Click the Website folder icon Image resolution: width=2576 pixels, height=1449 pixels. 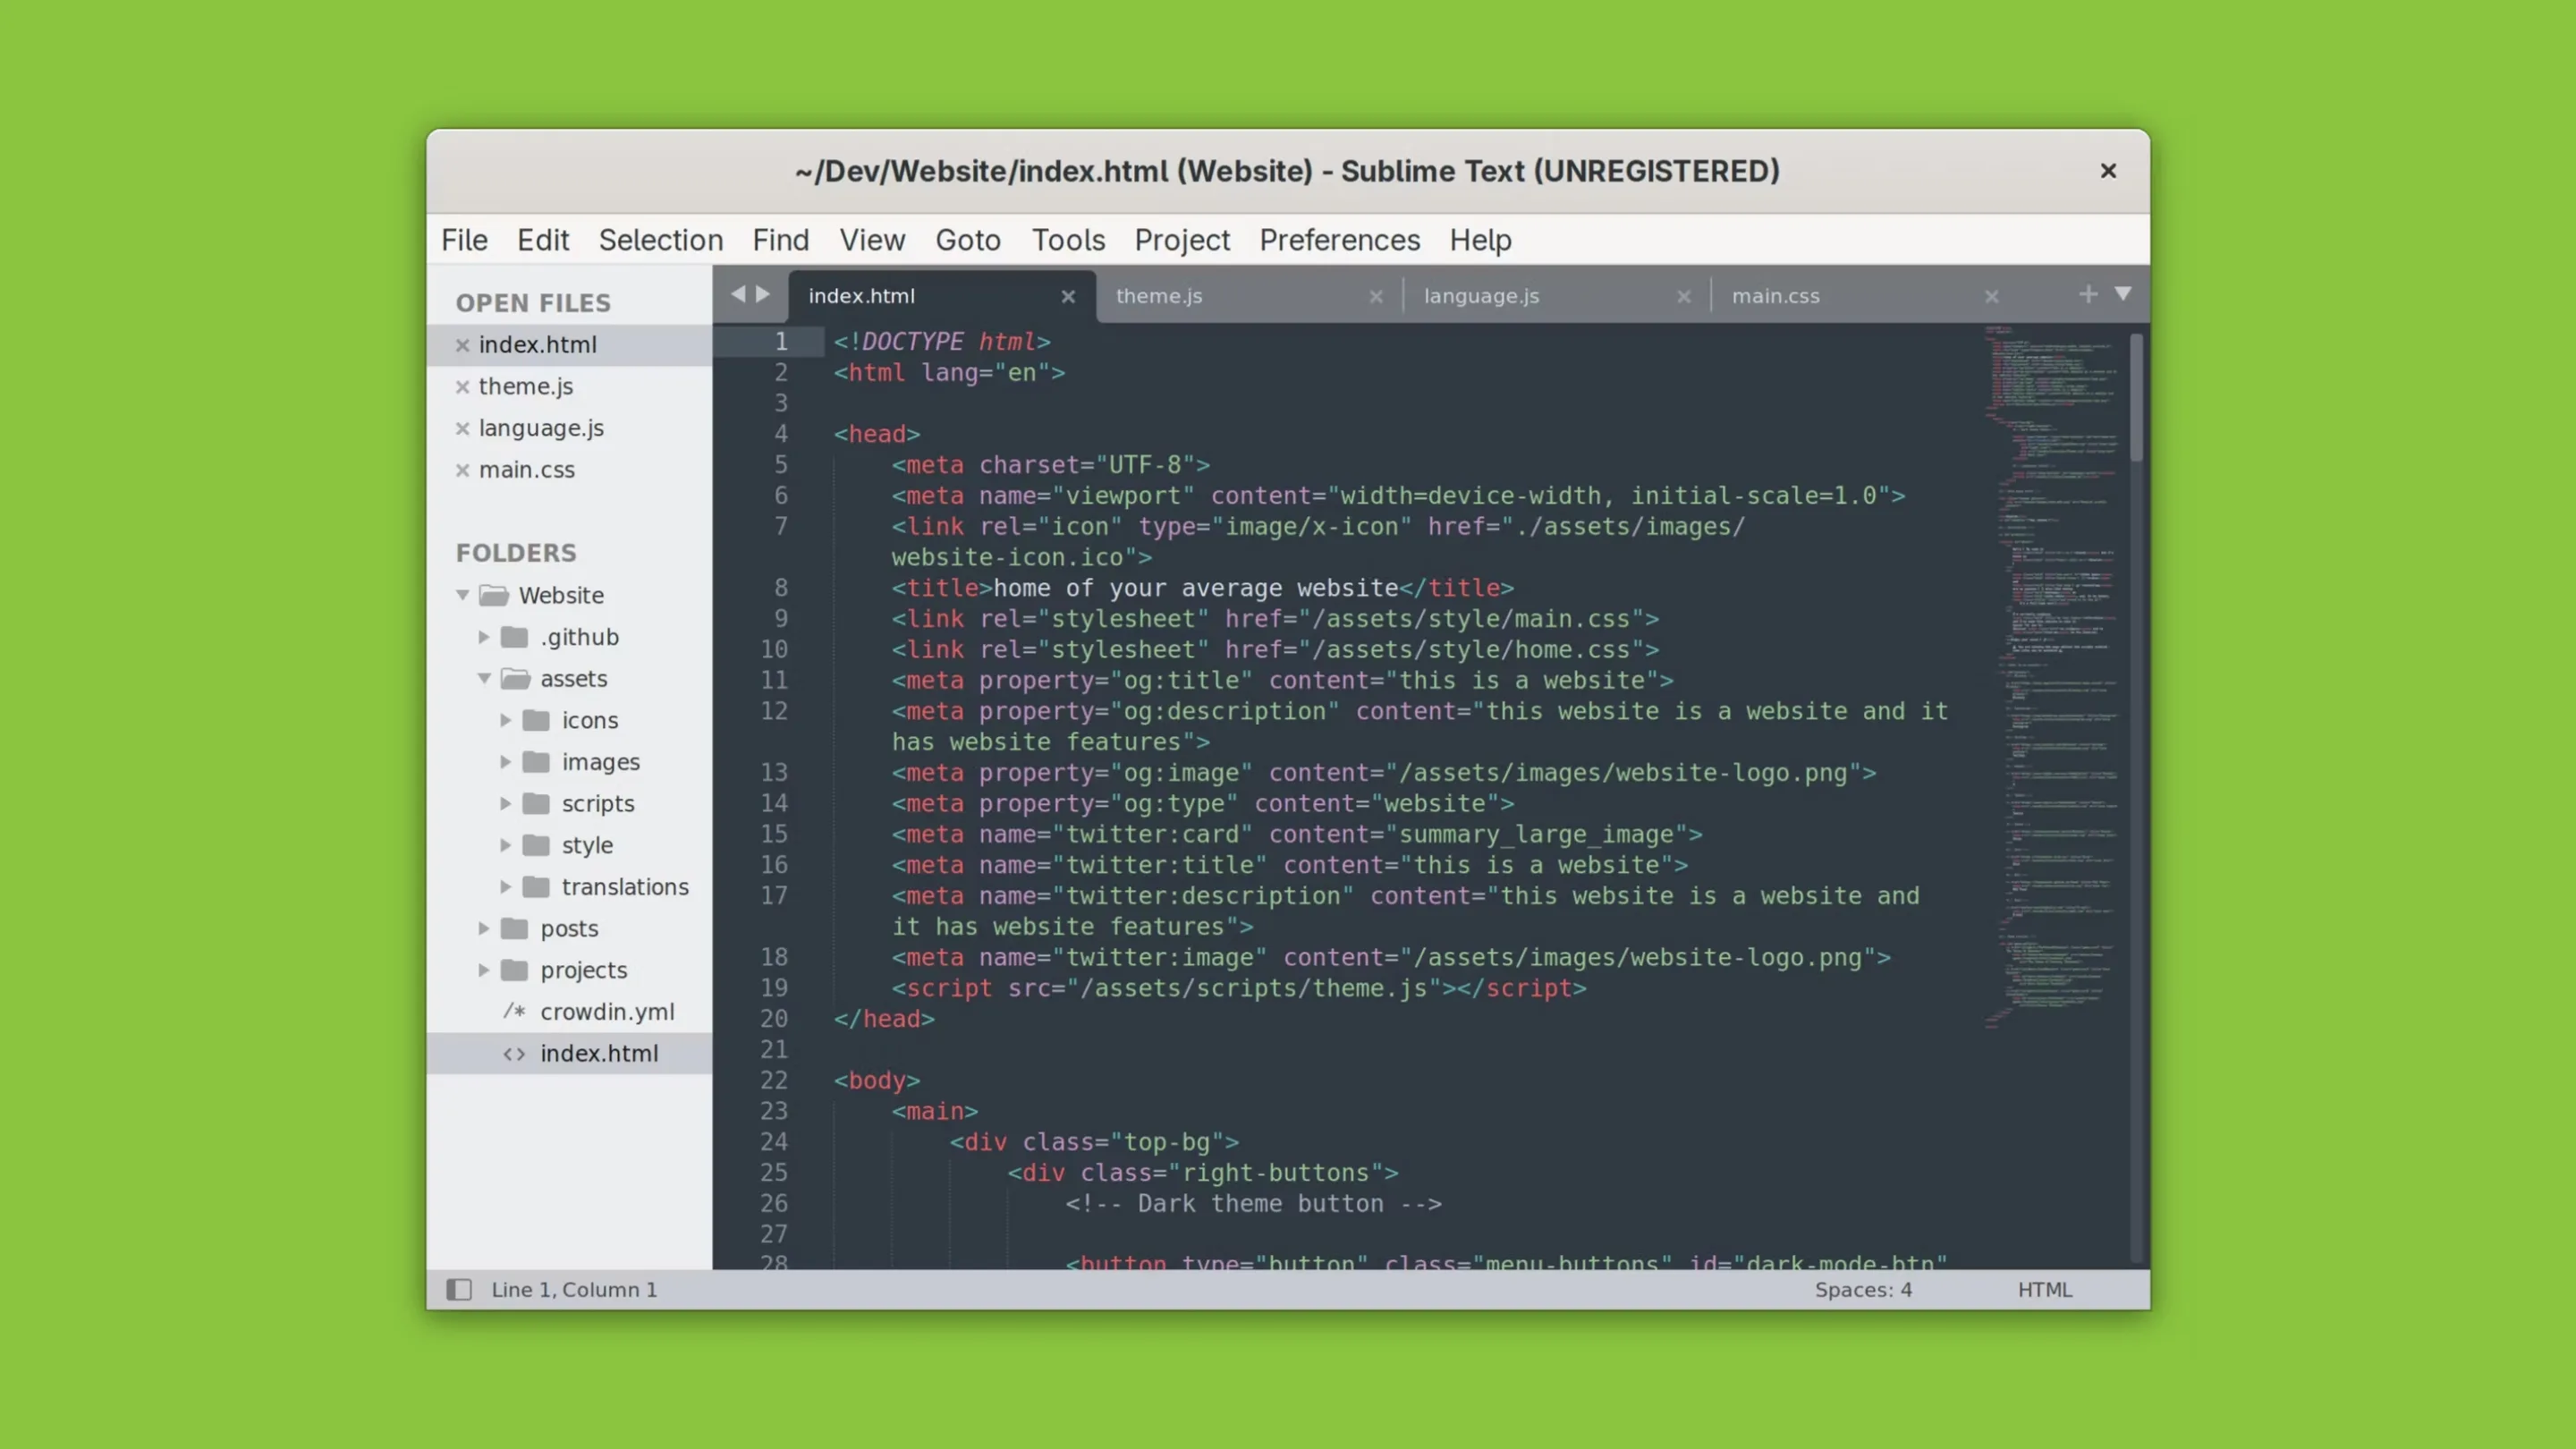click(x=494, y=595)
